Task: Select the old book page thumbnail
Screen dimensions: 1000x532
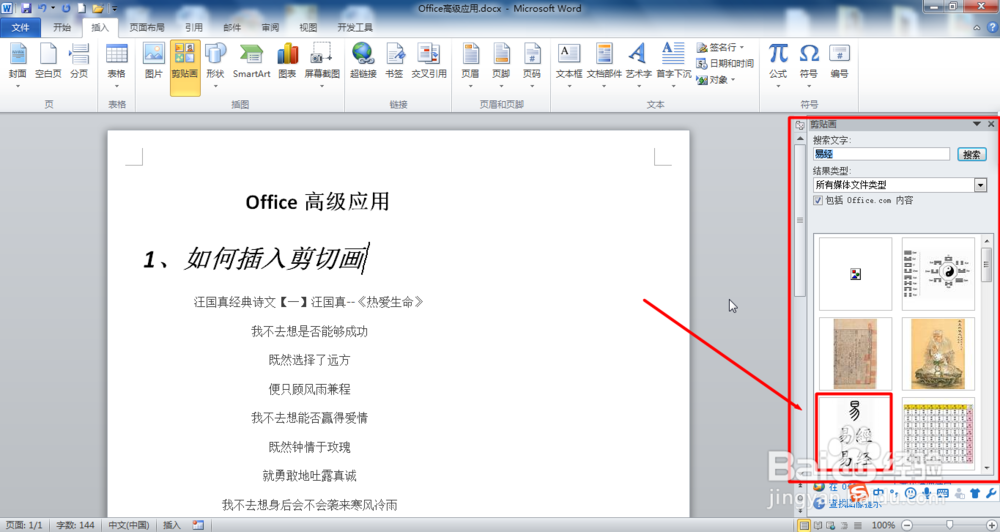Action: tap(855, 353)
